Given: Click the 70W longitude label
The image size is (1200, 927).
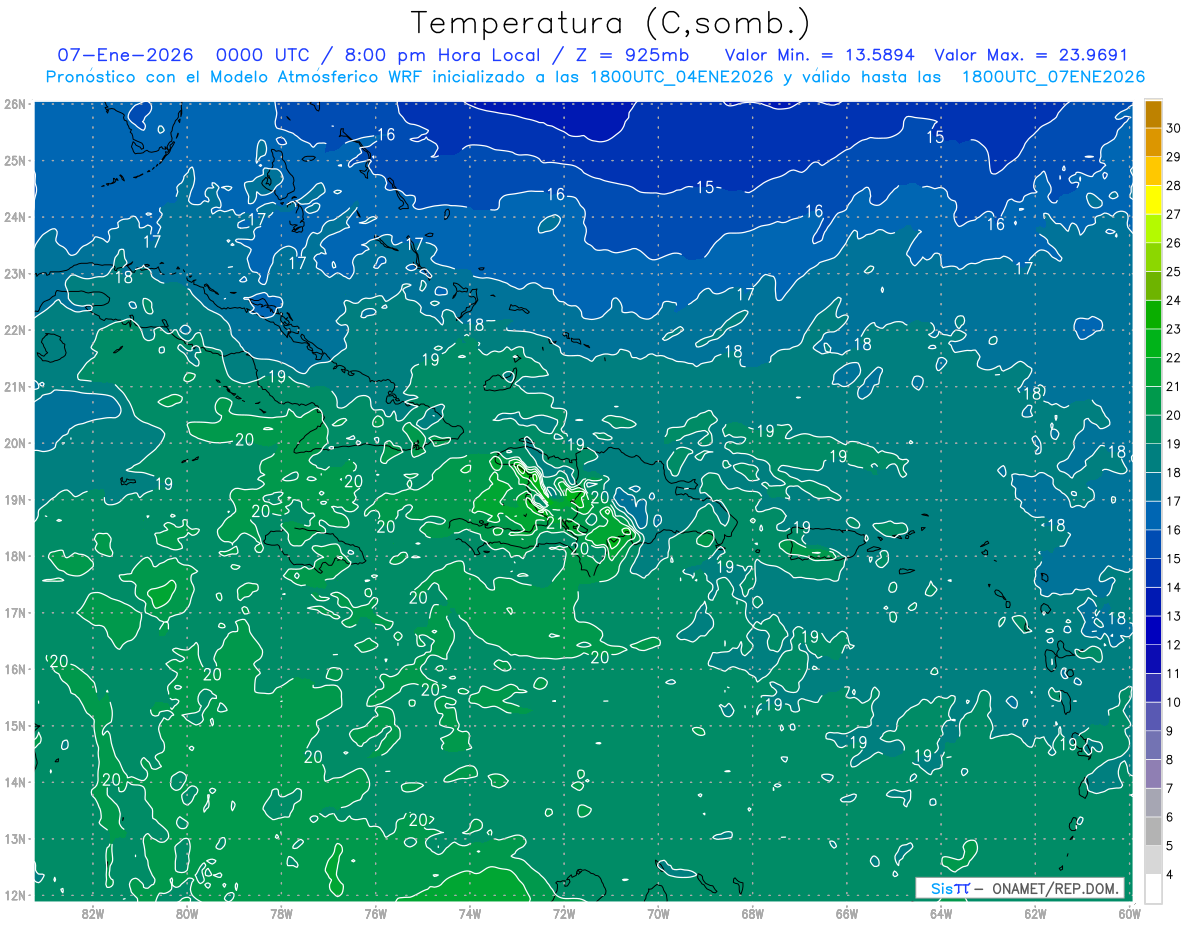Looking at the screenshot, I should [x=658, y=912].
